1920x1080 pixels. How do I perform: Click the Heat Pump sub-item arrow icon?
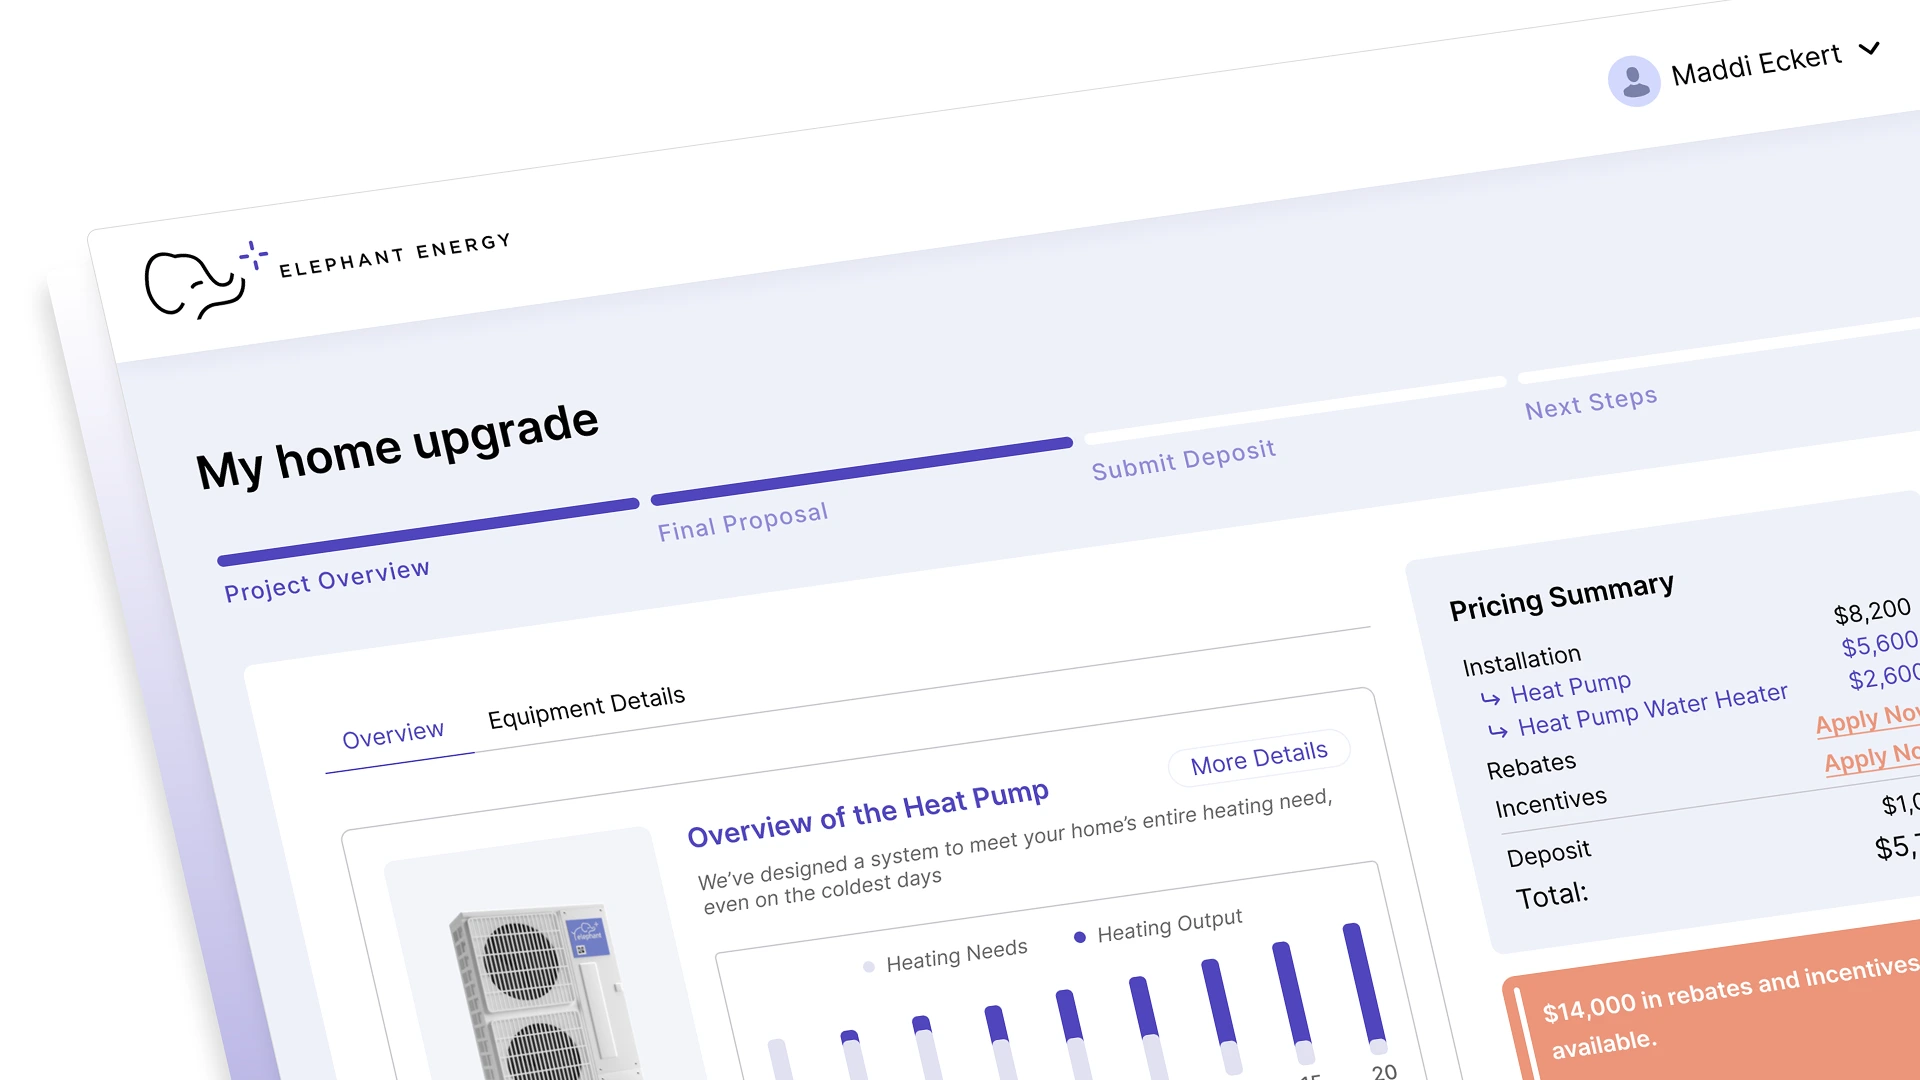click(1490, 698)
